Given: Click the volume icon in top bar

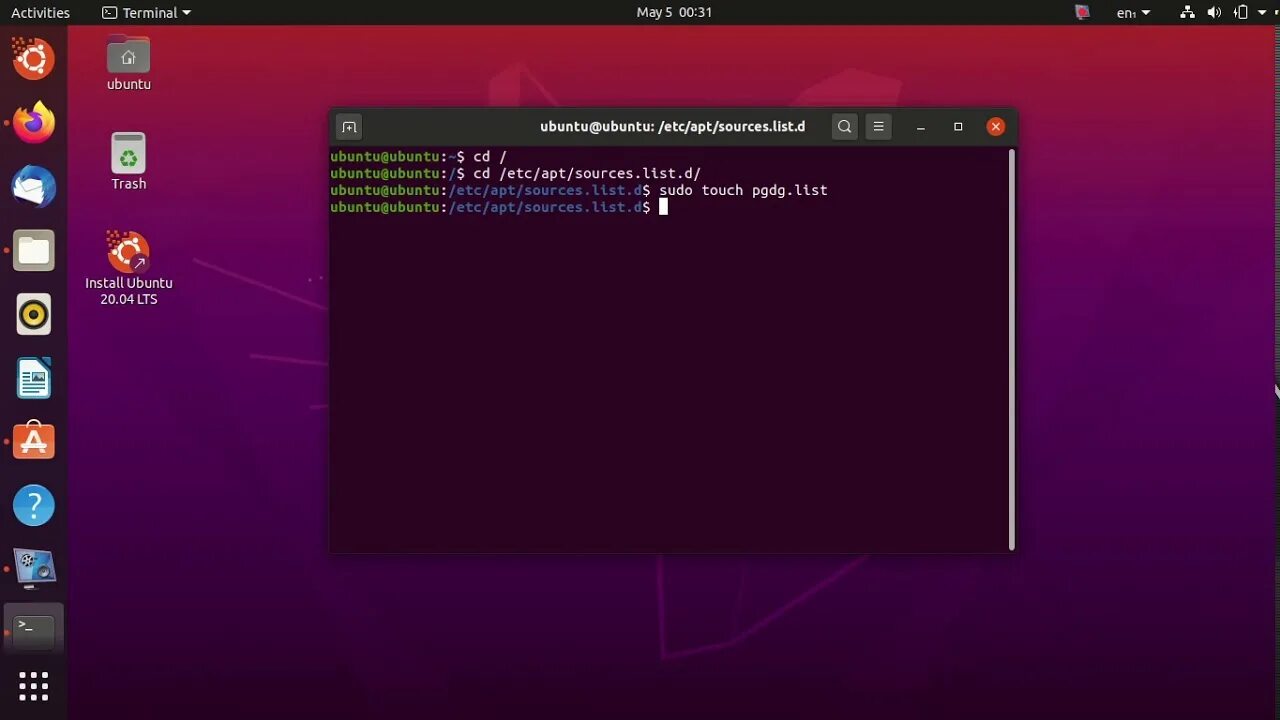Looking at the screenshot, I should [1214, 13].
